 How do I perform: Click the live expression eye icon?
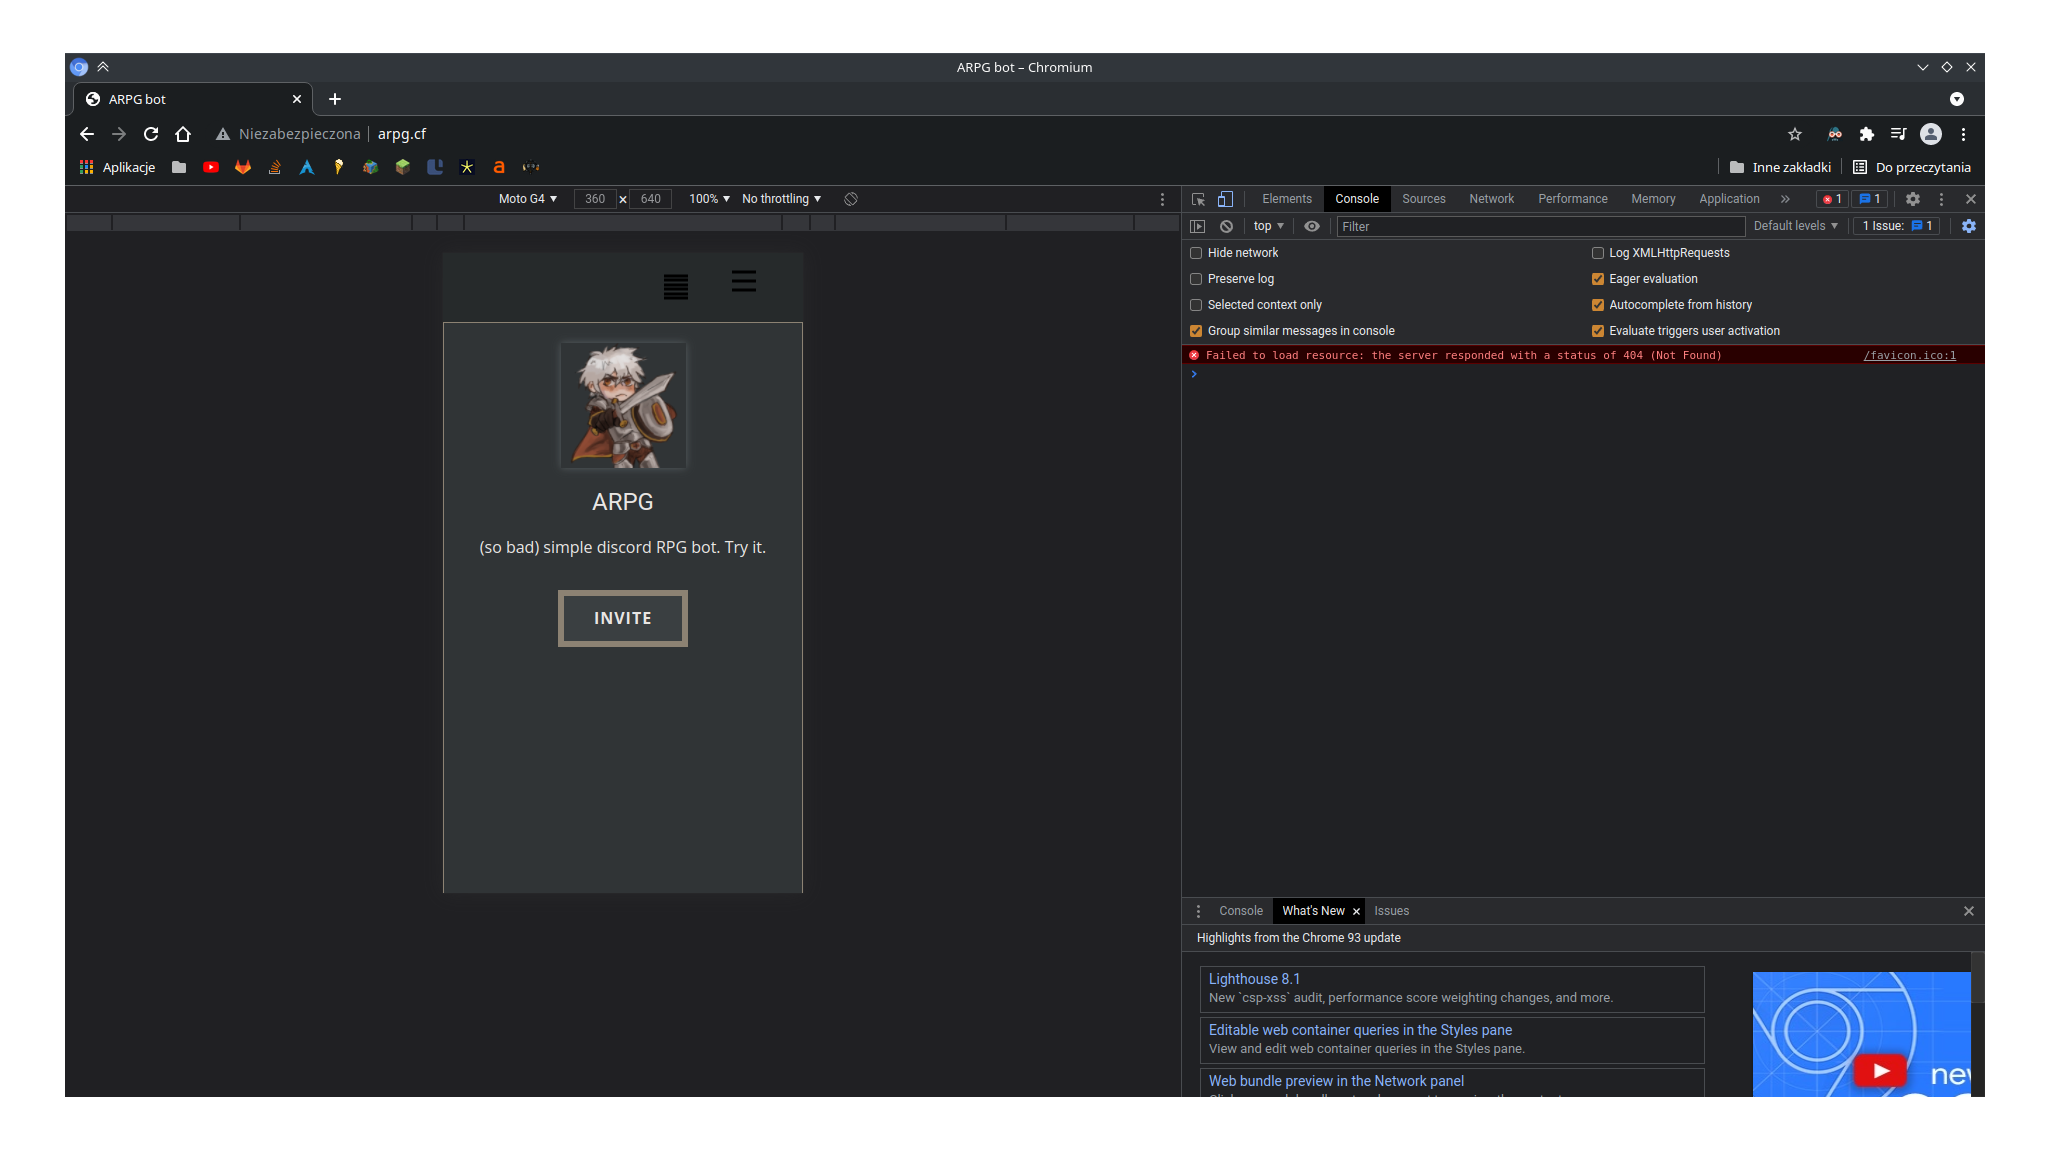point(1312,226)
